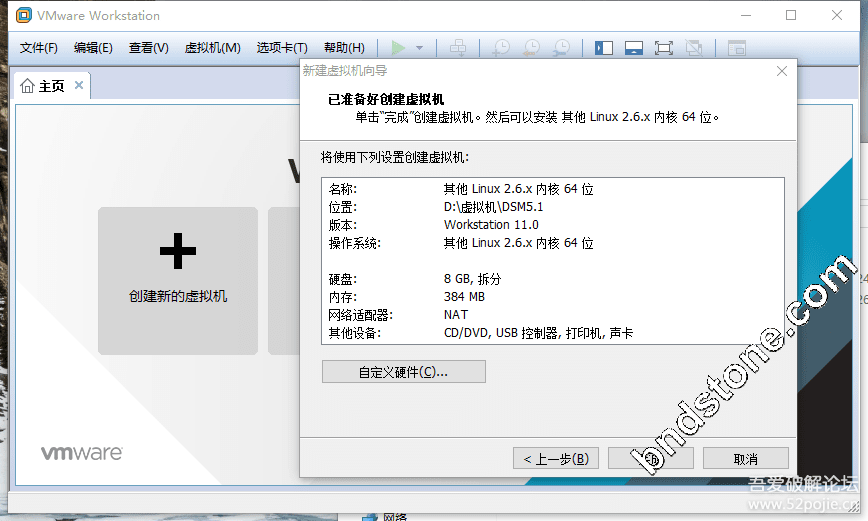Click the 自定义硬件(C)... button
This screenshot has height=521, width=868.
[x=404, y=372]
